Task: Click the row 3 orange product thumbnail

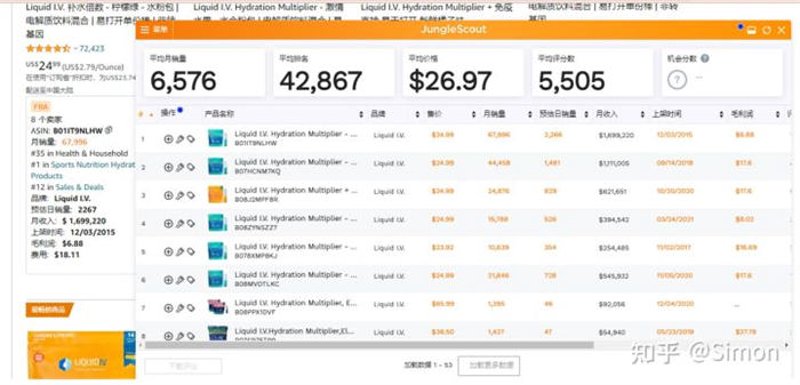Action: coord(217,195)
